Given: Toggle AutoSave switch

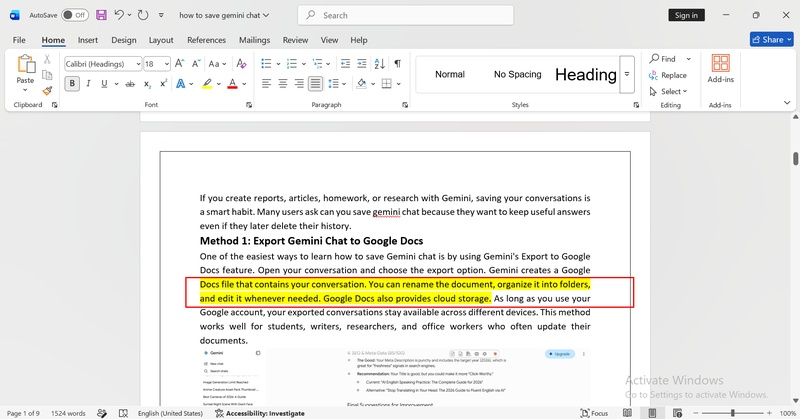Looking at the screenshot, I should point(74,15).
